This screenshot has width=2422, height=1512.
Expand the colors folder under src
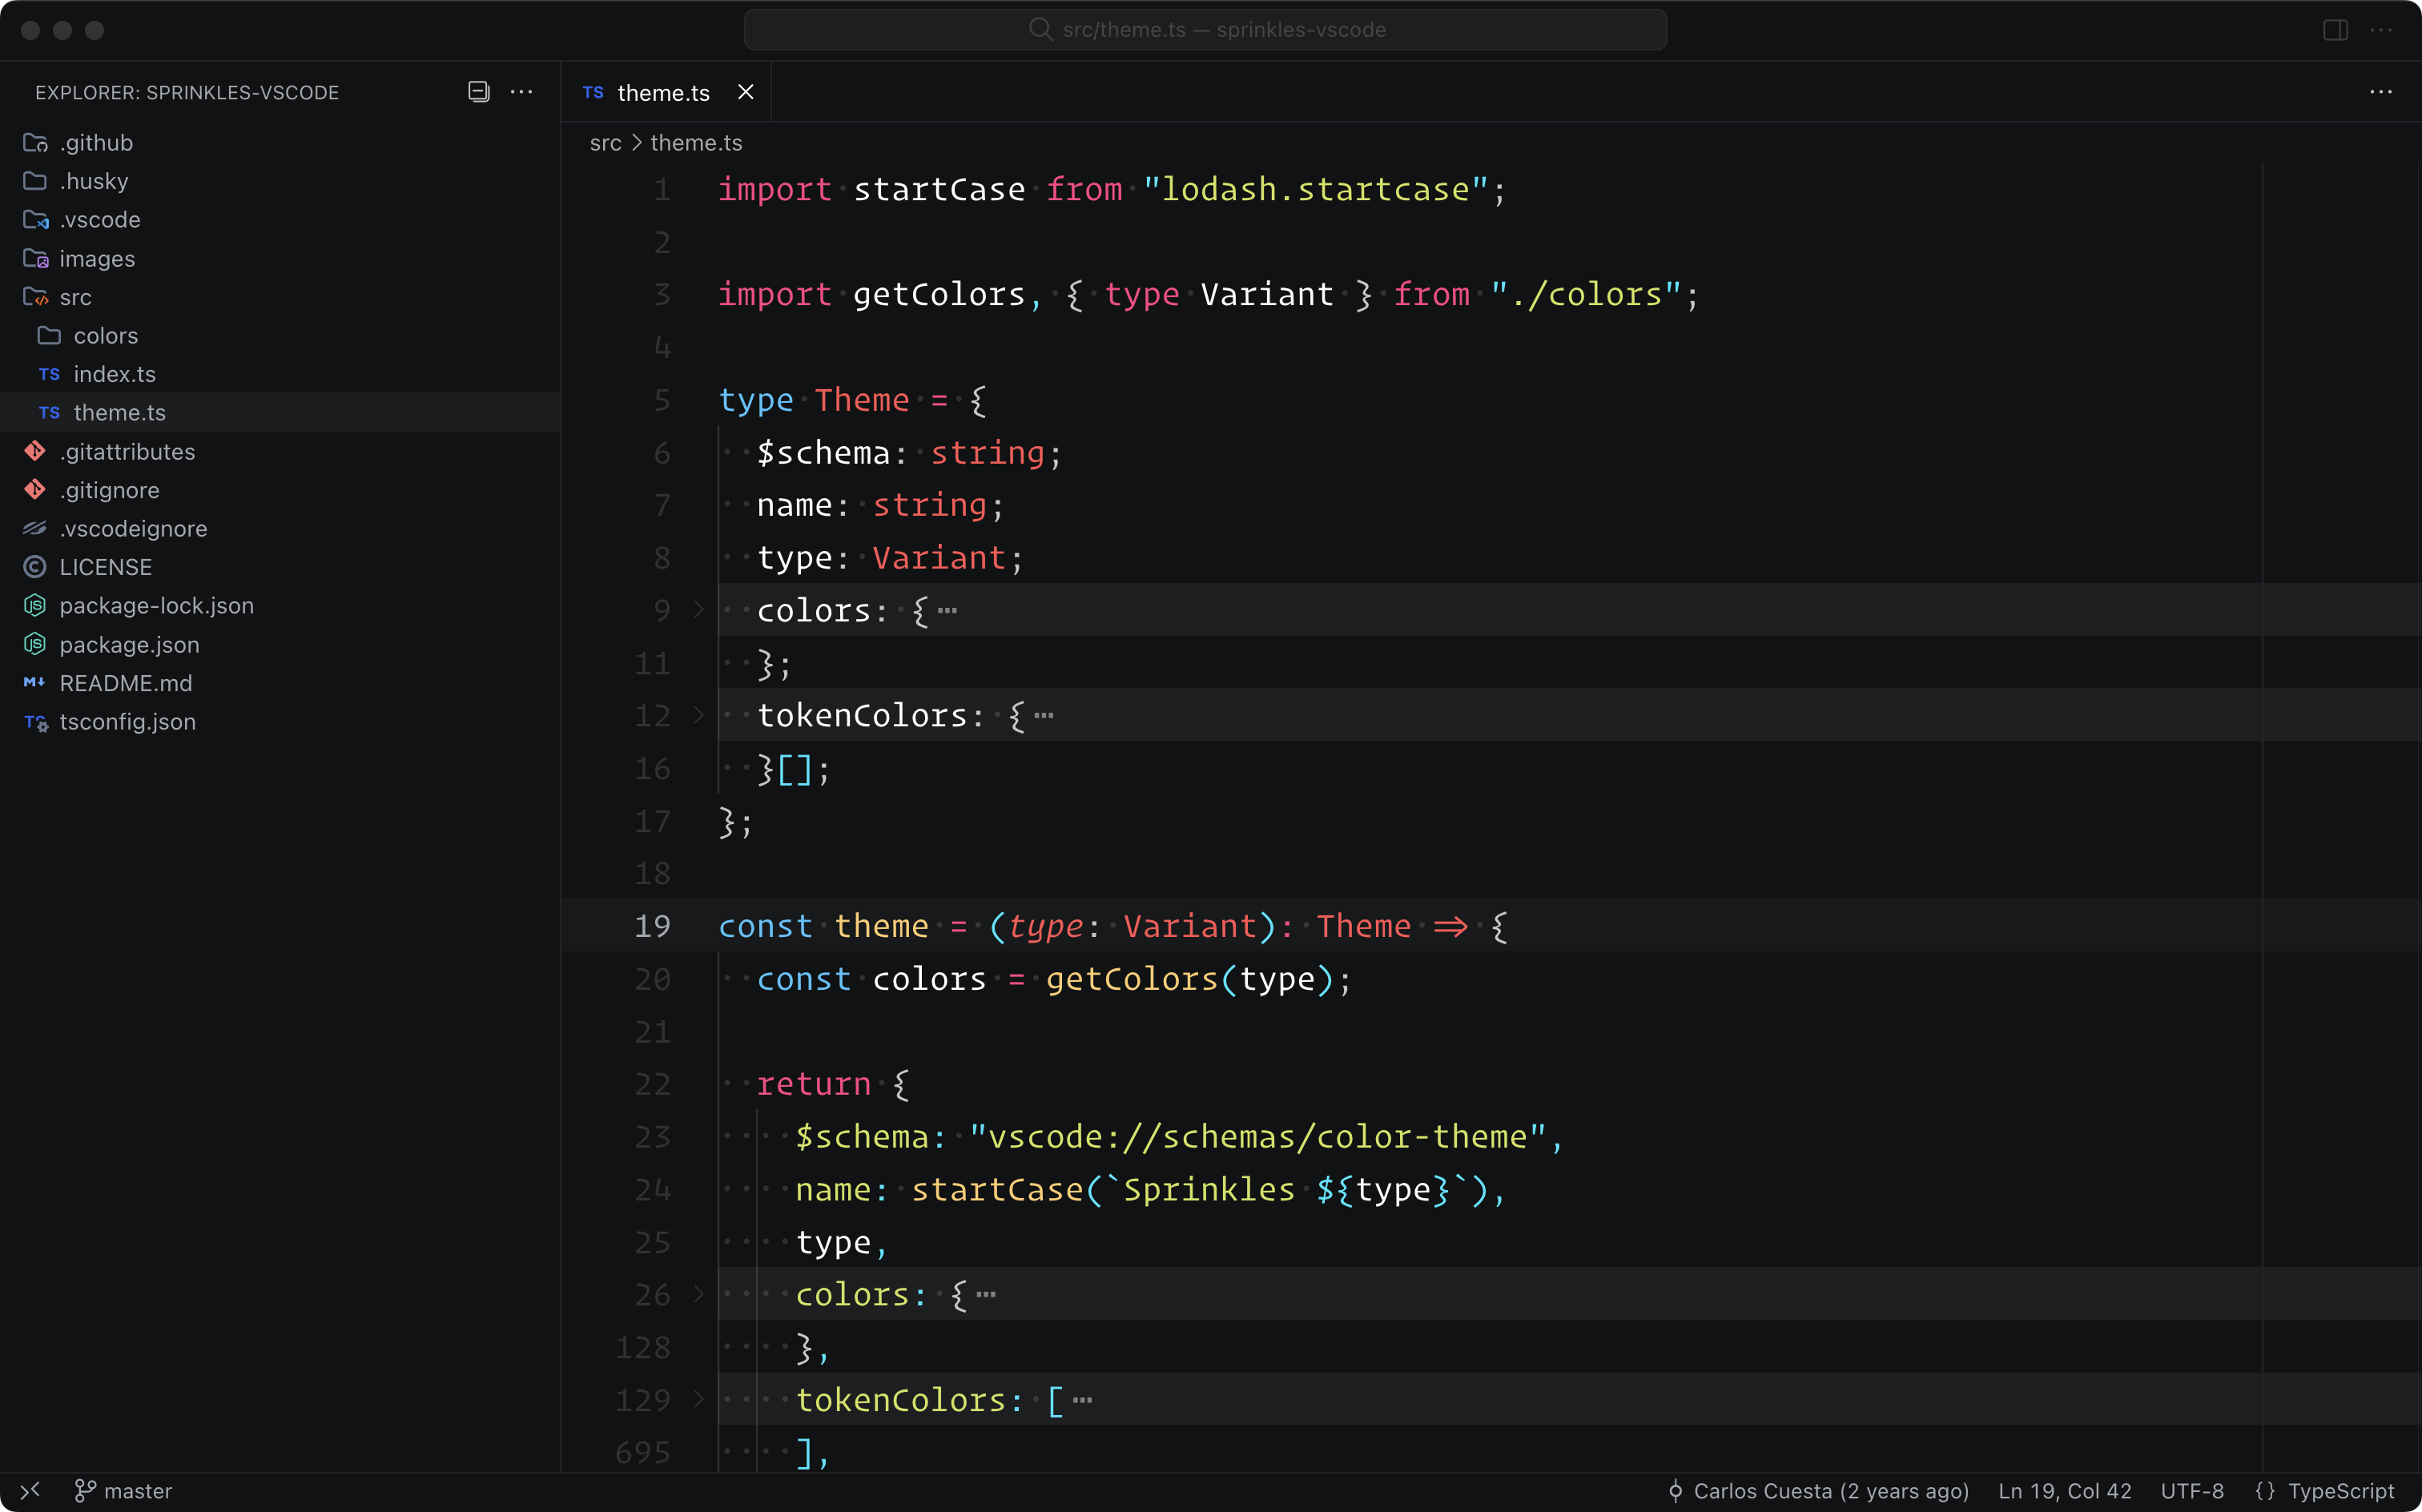coord(105,336)
